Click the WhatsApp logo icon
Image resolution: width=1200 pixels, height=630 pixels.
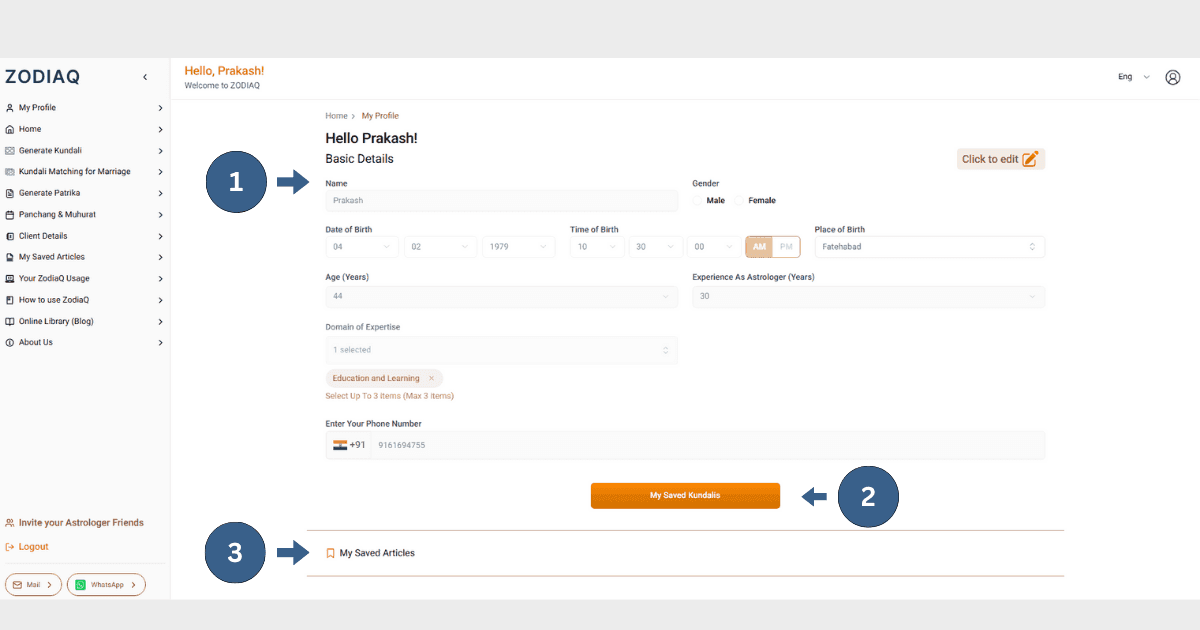[81, 584]
